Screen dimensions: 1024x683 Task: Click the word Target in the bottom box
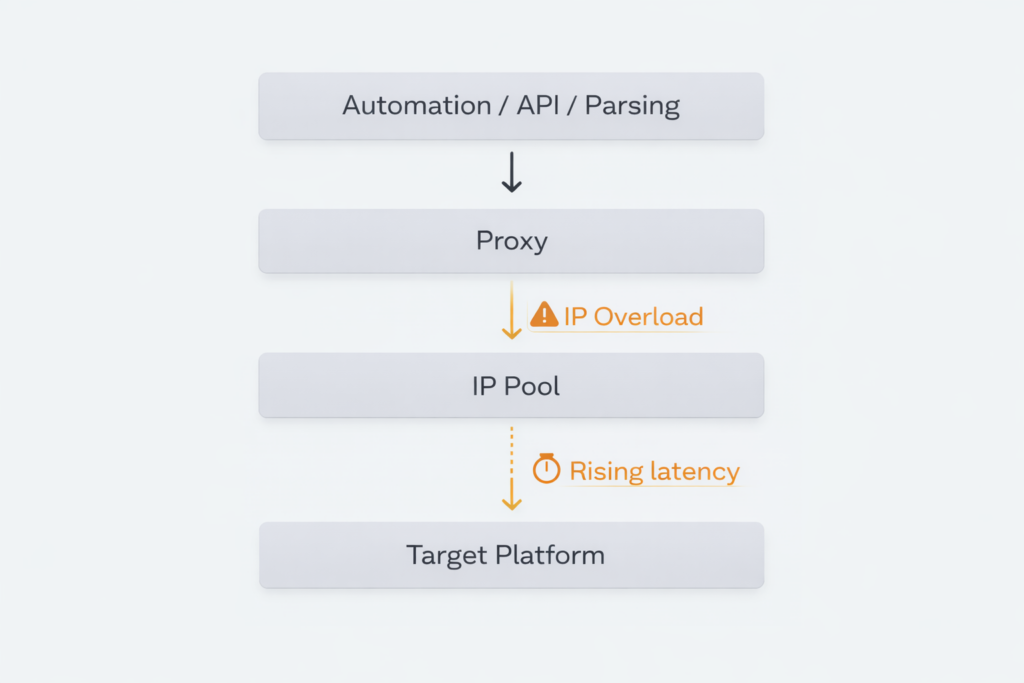pyautogui.click(x=445, y=555)
